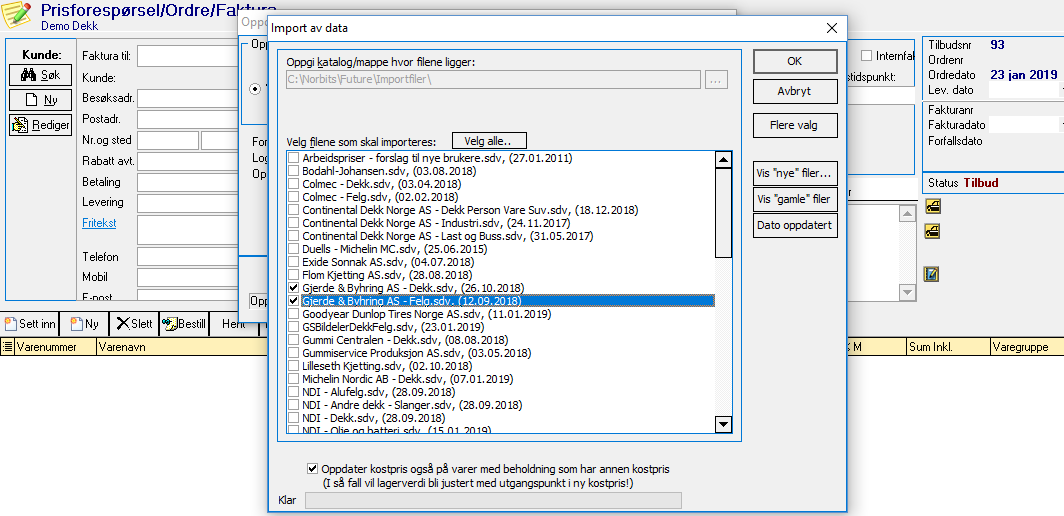Screen dimensions: 1064x516
Task: Click file list scrollbar down arrow
Action: 723,425
